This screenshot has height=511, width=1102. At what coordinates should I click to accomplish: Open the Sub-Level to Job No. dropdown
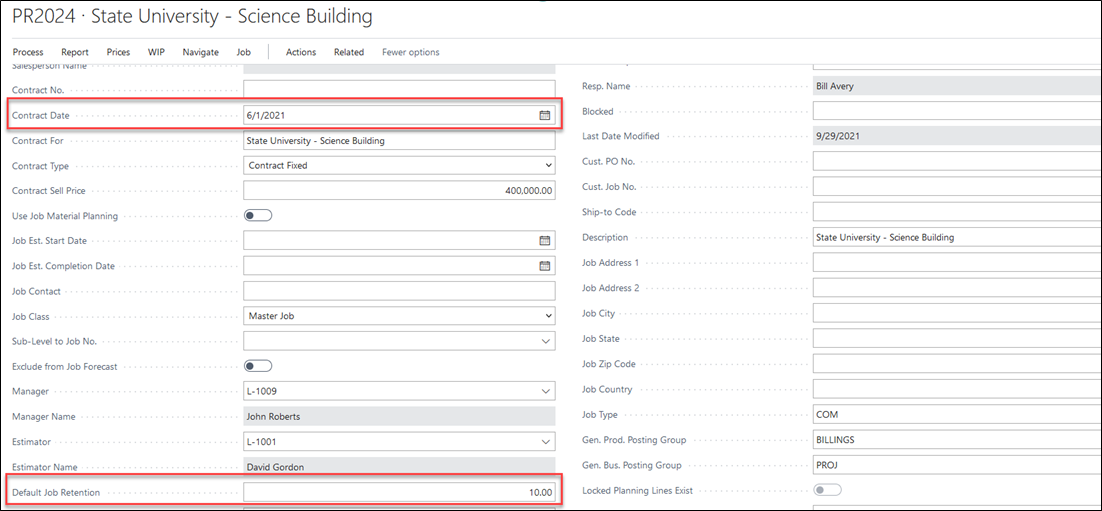pos(547,341)
